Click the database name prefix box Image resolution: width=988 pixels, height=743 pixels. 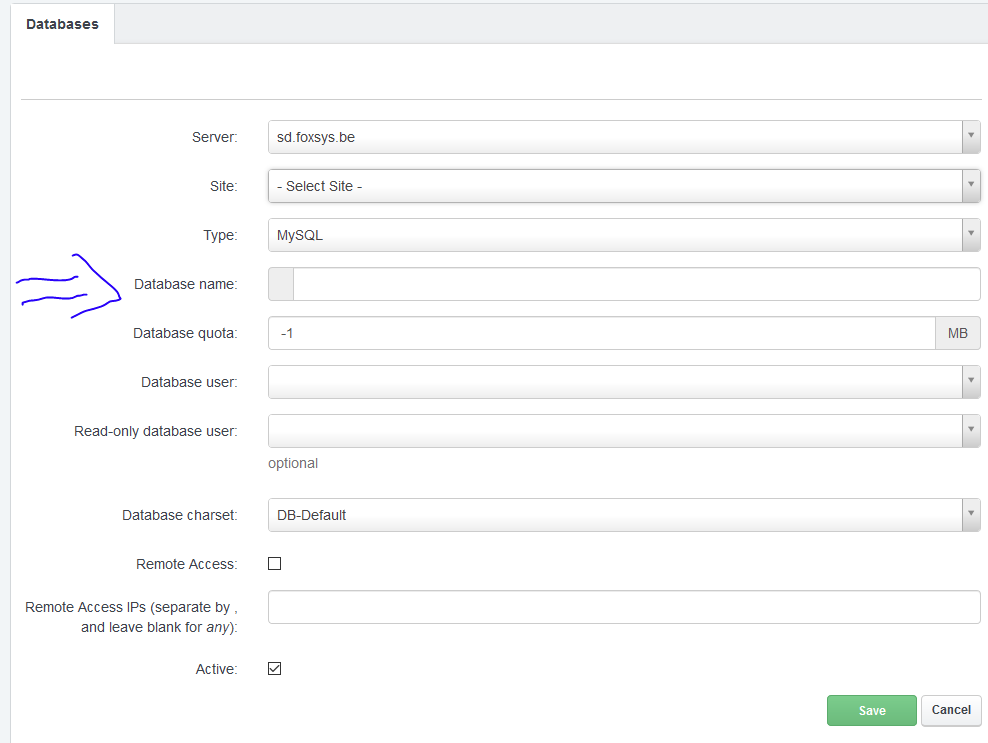pos(281,284)
